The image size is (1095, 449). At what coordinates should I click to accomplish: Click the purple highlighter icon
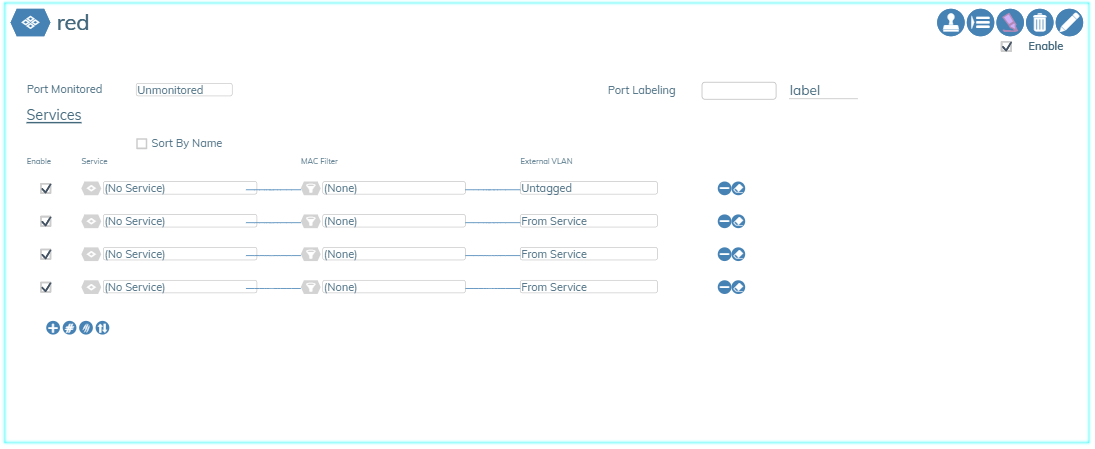(x=1010, y=22)
